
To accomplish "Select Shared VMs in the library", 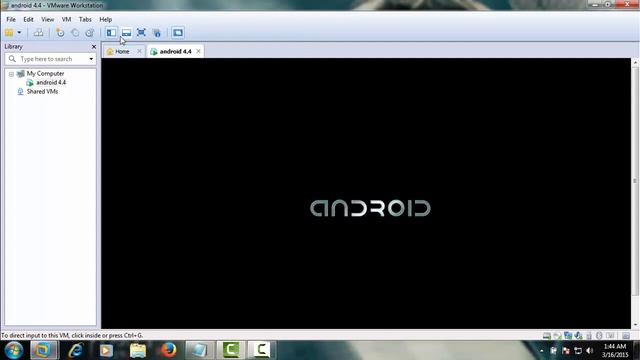I will pos(42,91).
